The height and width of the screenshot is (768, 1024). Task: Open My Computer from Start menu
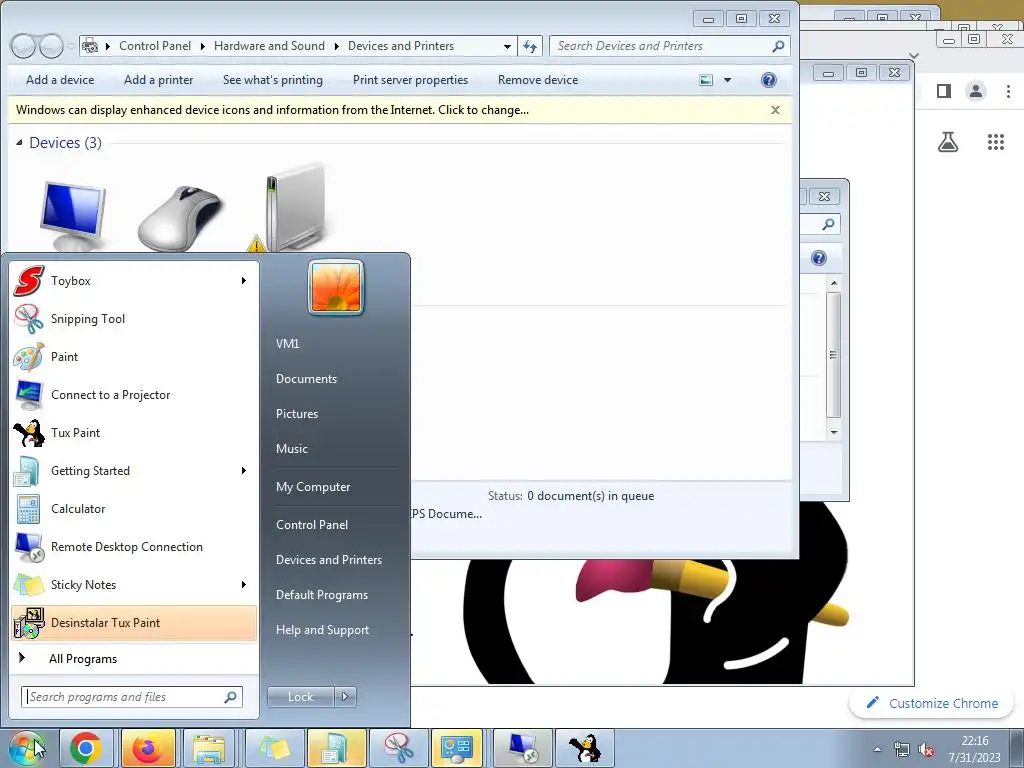click(313, 487)
